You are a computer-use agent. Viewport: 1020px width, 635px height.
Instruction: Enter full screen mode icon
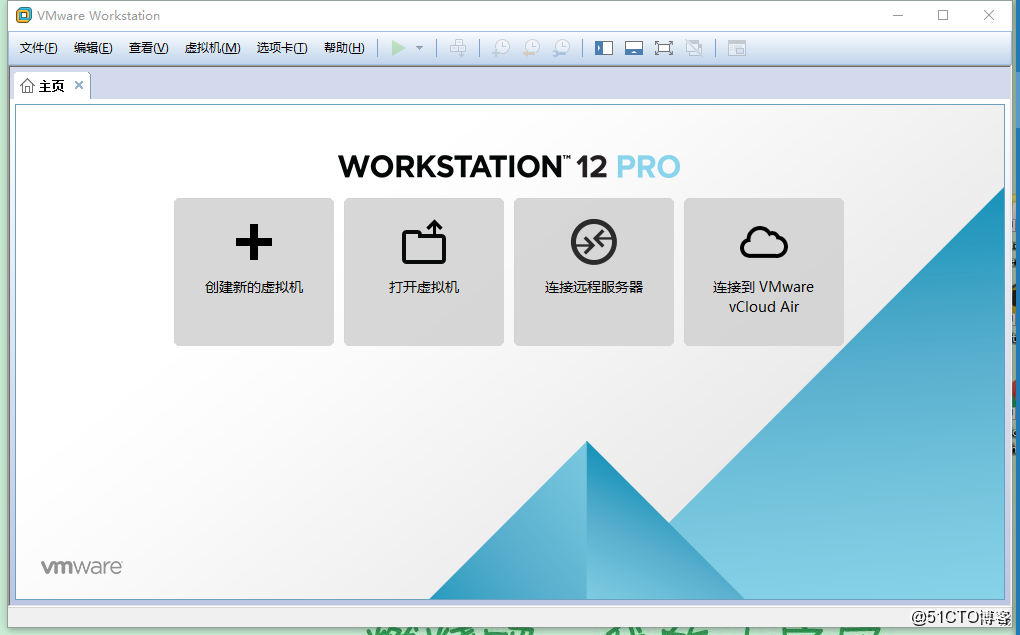click(x=664, y=48)
